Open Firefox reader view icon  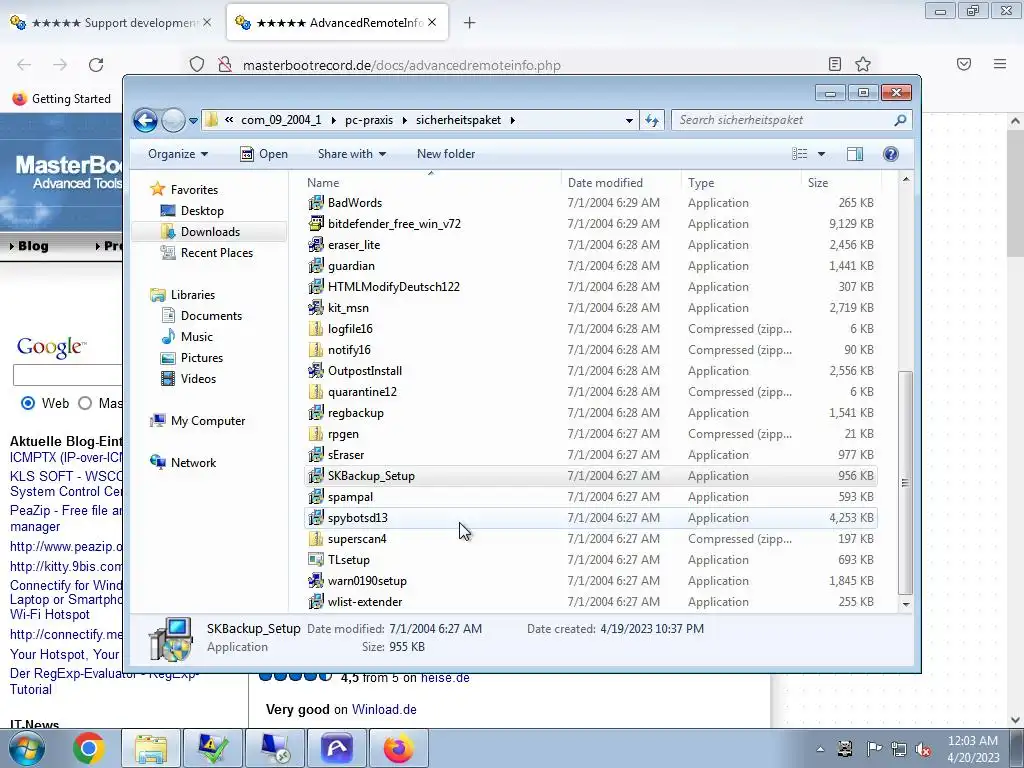tap(835, 64)
